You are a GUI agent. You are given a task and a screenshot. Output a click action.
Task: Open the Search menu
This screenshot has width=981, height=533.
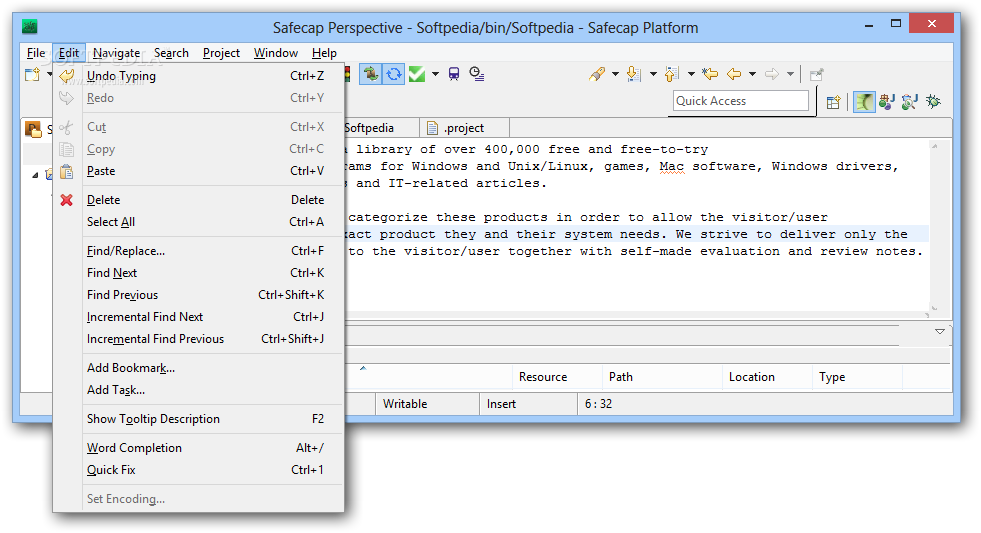pyautogui.click(x=171, y=53)
